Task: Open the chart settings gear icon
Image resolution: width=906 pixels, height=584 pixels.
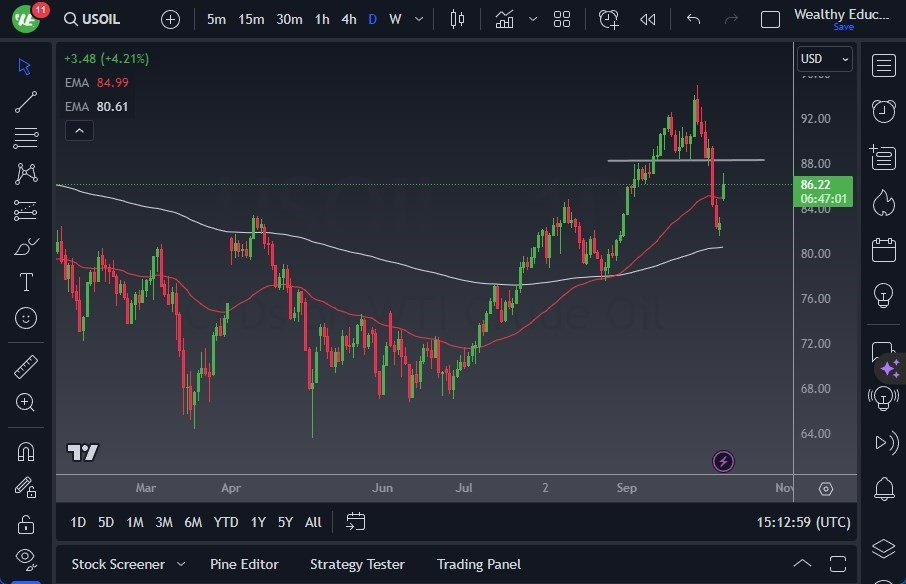Action: coord(826,489)
